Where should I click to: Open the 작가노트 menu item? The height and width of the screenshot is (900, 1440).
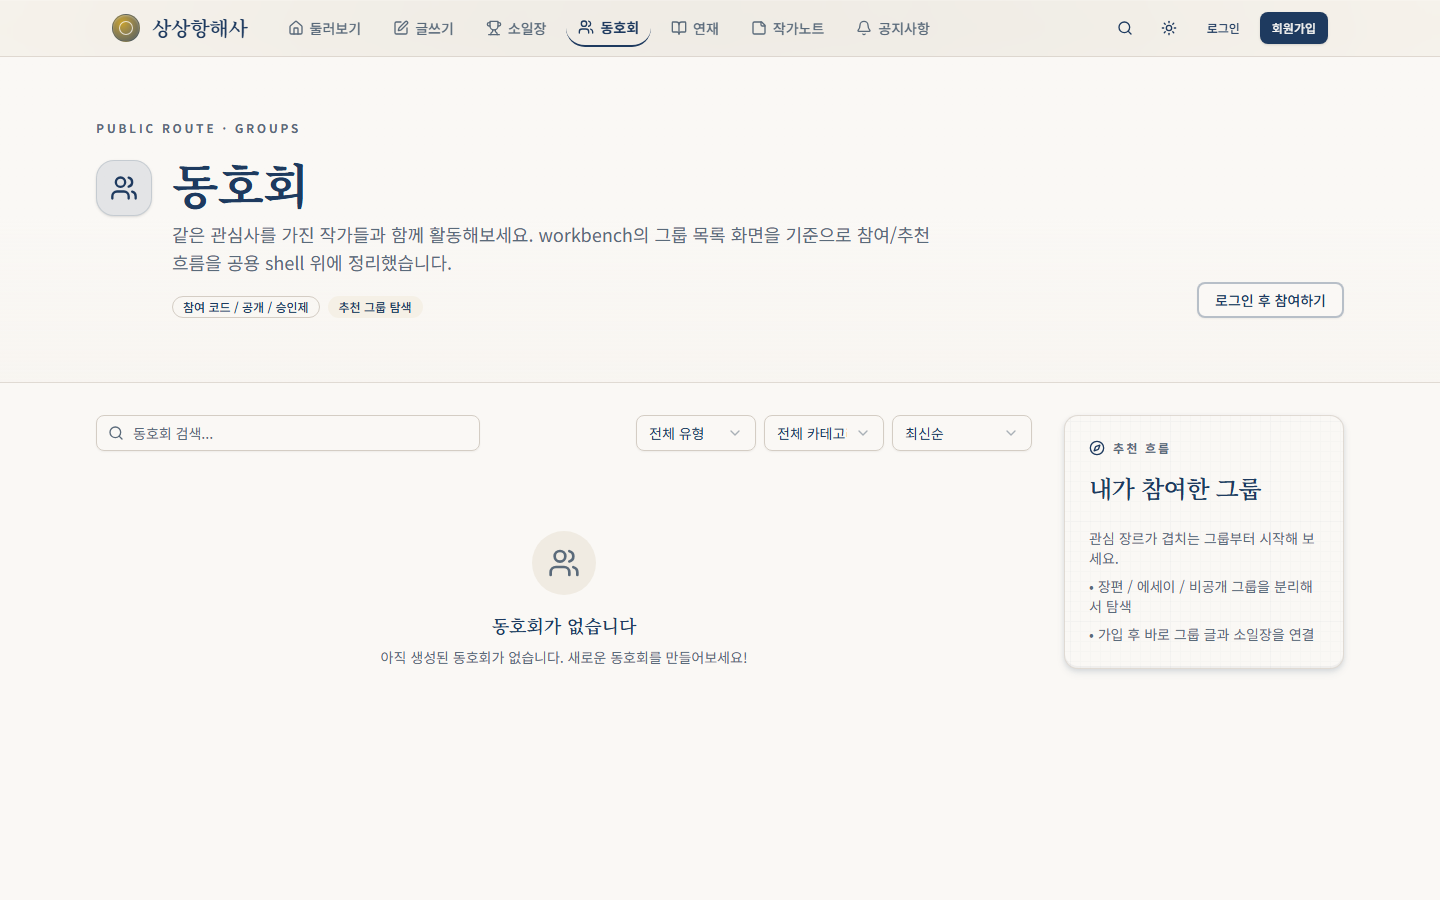[x=788, y=28]
